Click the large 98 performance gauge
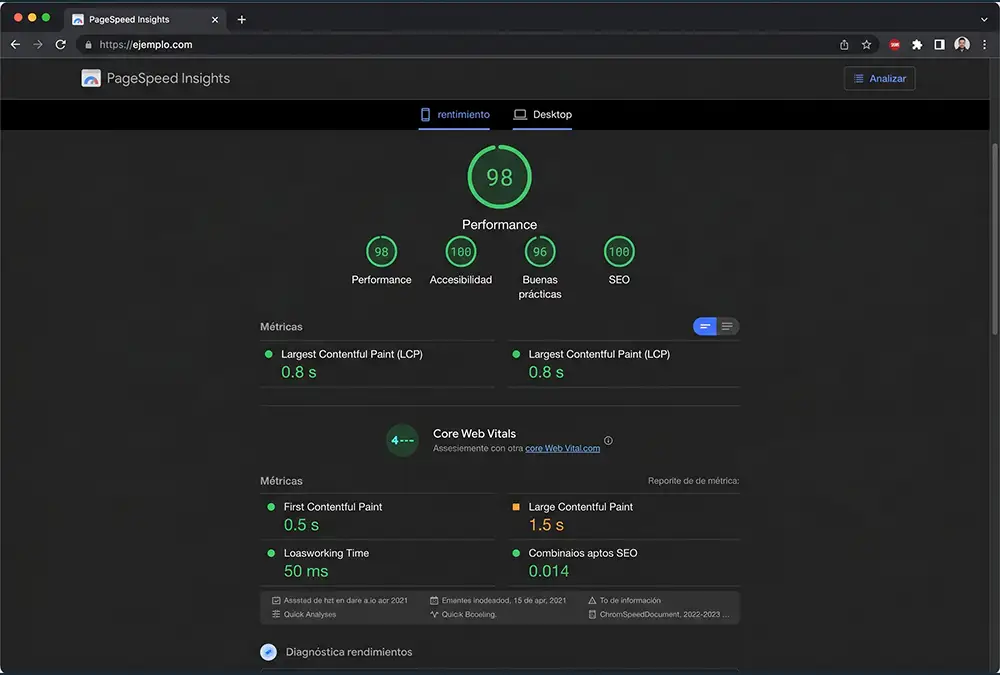Screen dimensions: 1000x675 [499, 177]
